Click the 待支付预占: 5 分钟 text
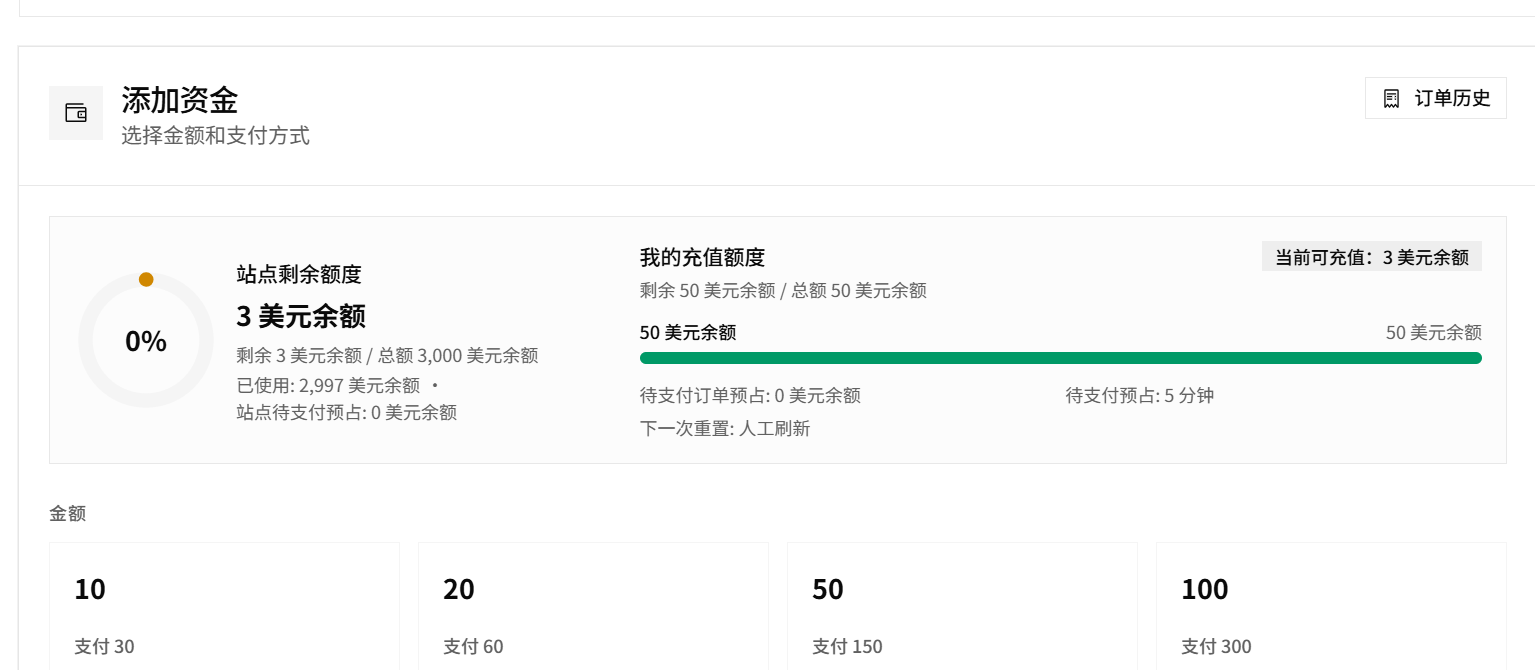 click(x=1140, y=395)
